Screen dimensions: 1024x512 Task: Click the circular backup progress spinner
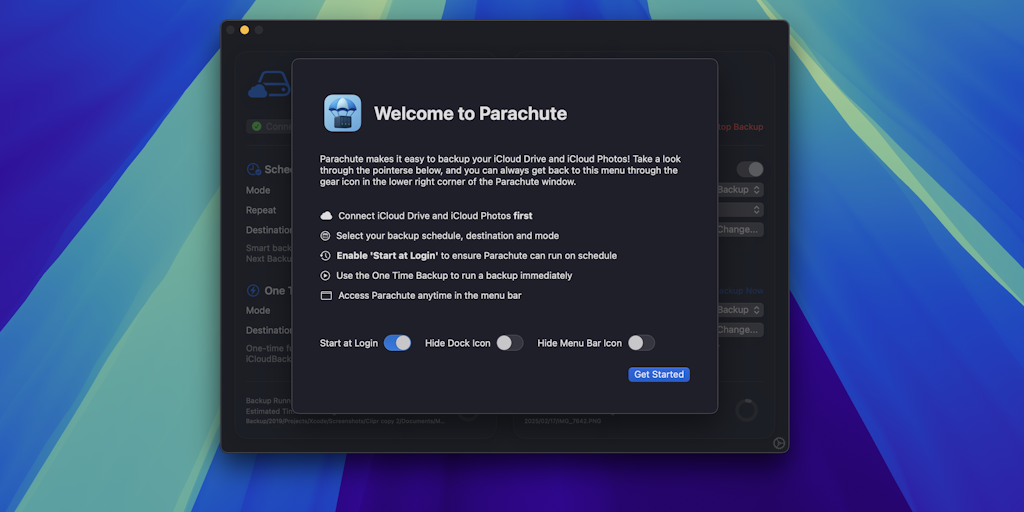point(746,410)
